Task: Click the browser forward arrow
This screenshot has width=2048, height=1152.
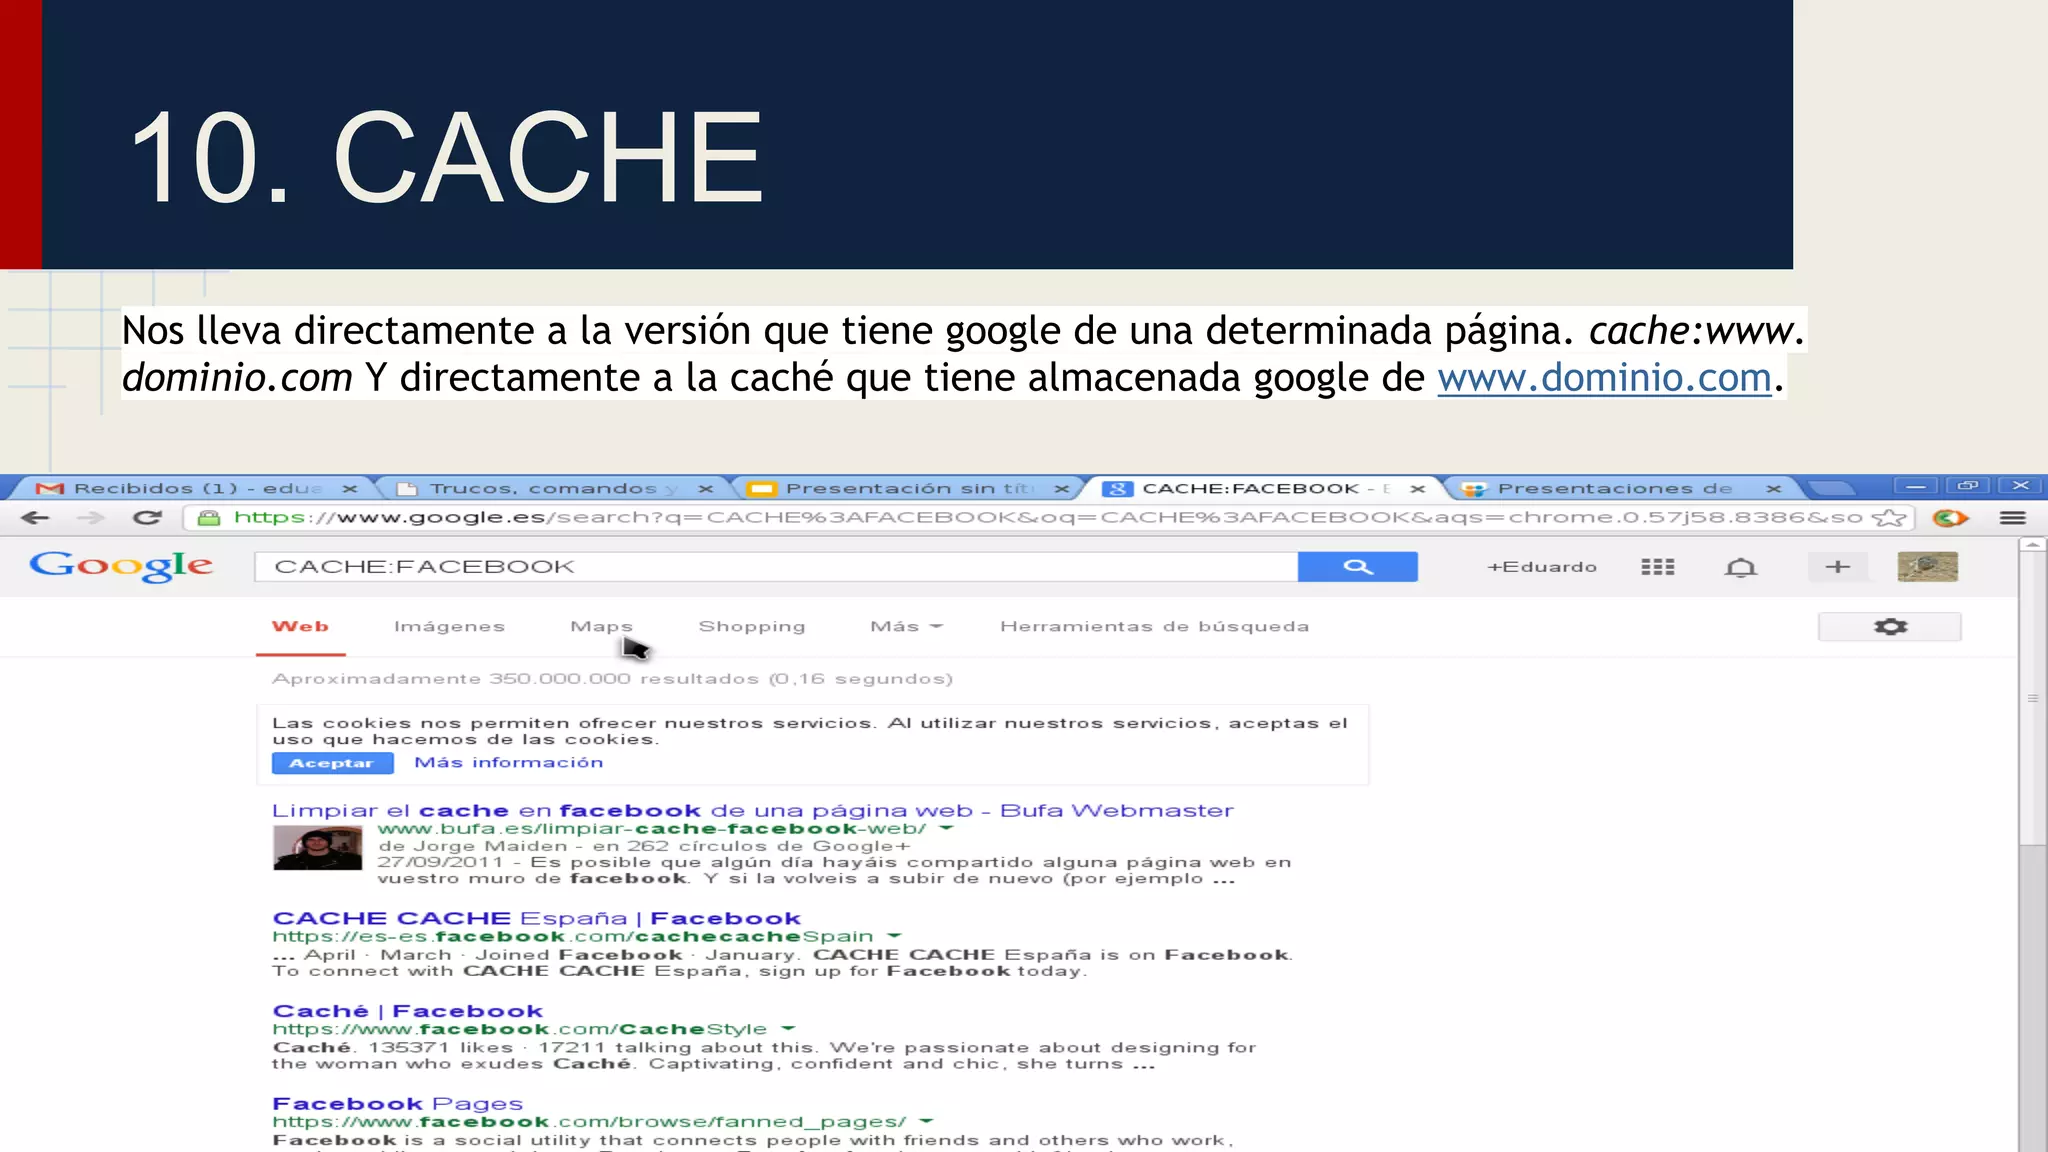Action: pyautogui.click(x=91, y=517)
